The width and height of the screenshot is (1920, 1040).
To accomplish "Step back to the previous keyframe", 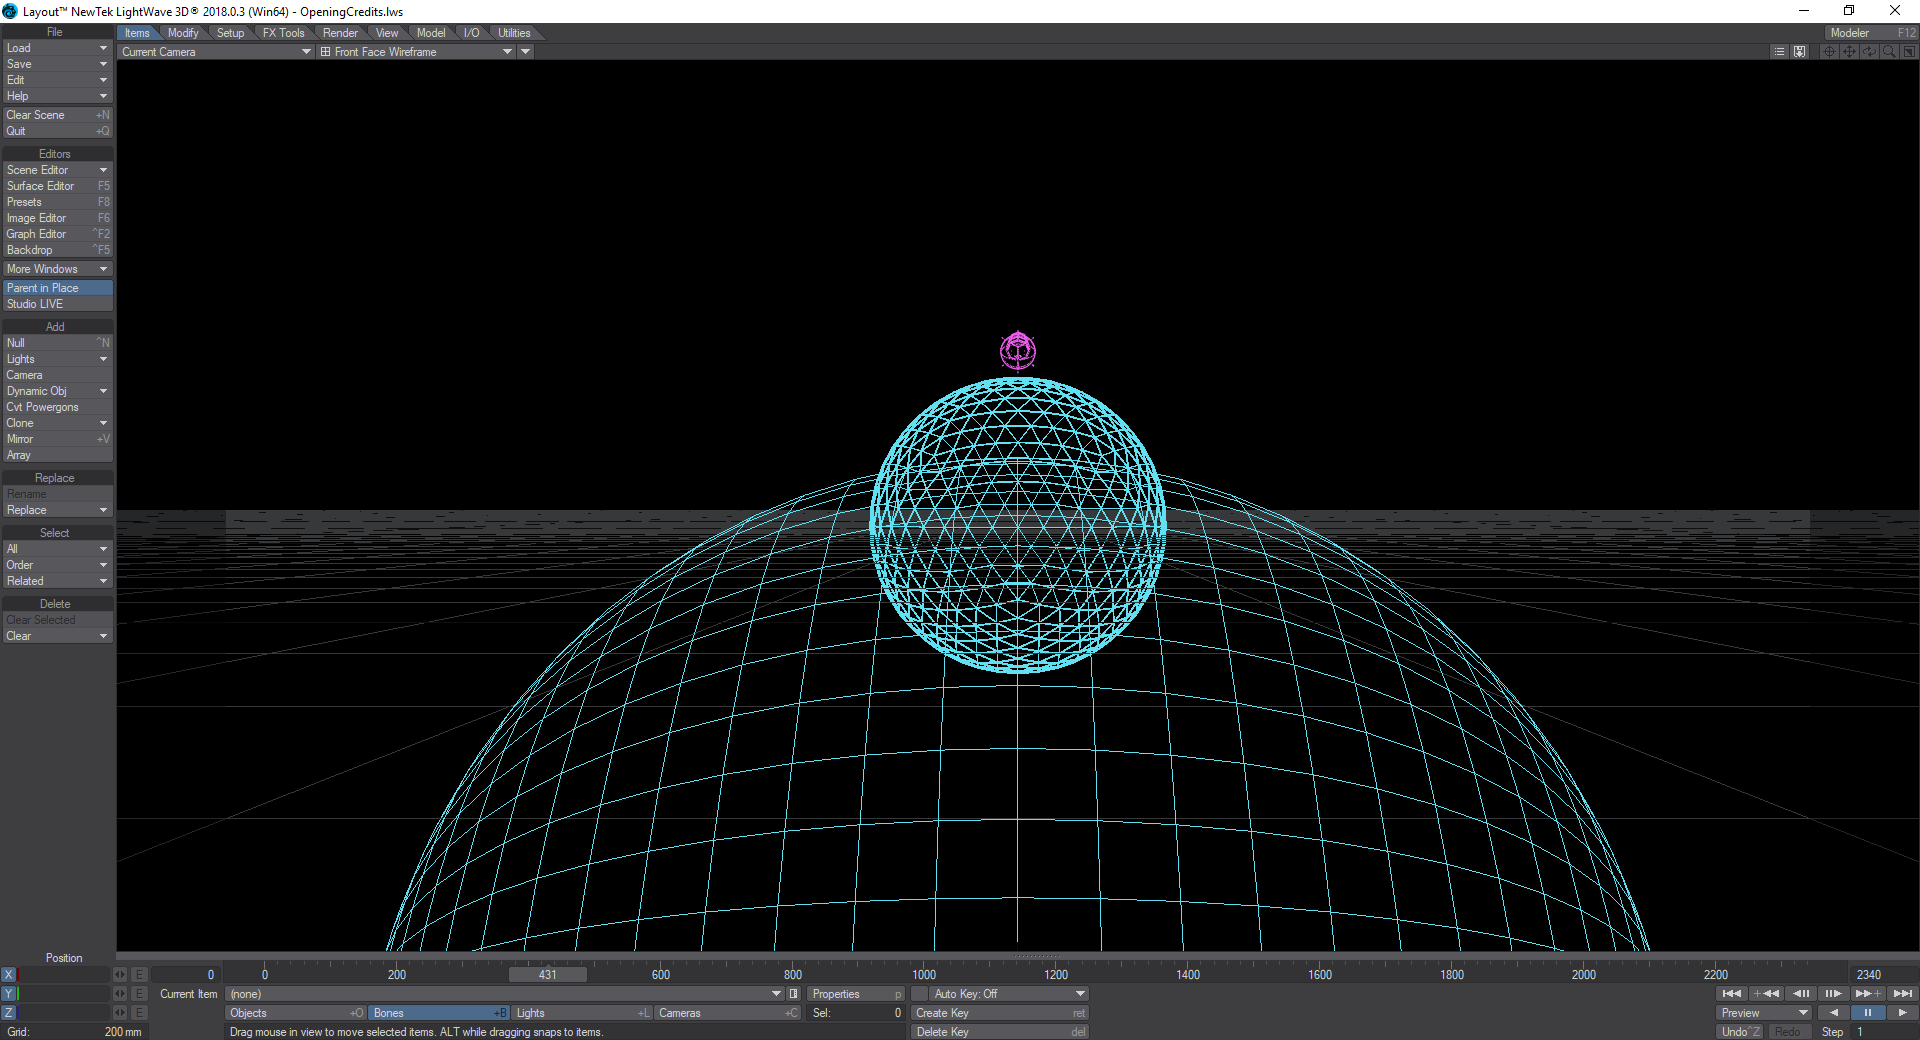I will [1766, 994].
